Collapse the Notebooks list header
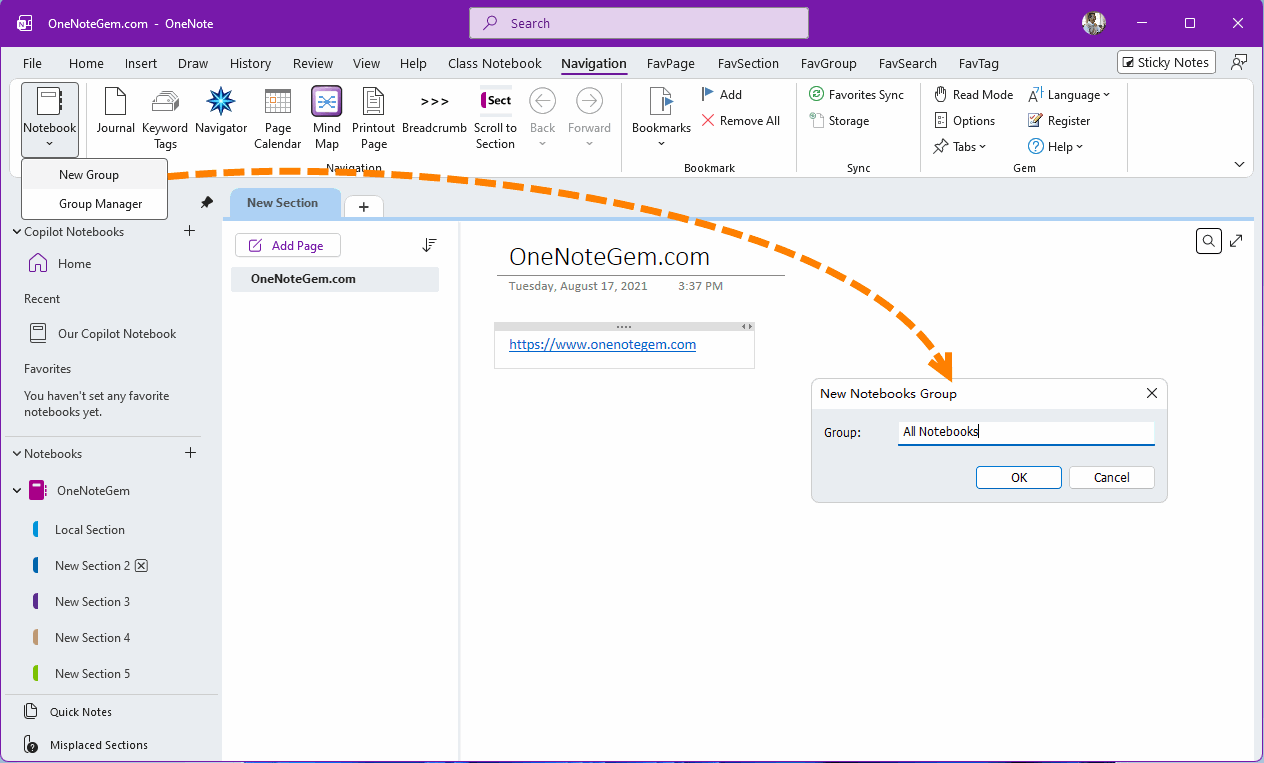This screenshot has height=763, width=1264. click(x=16, y=454)
